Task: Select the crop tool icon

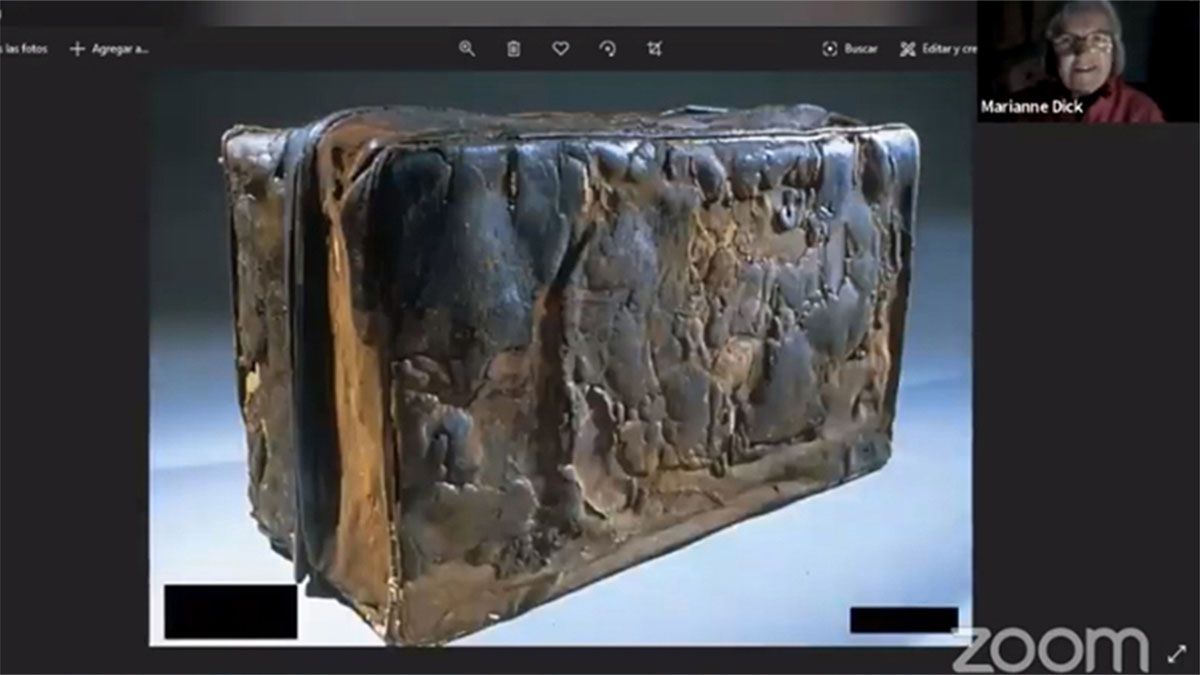Action: tap(654, 49)
